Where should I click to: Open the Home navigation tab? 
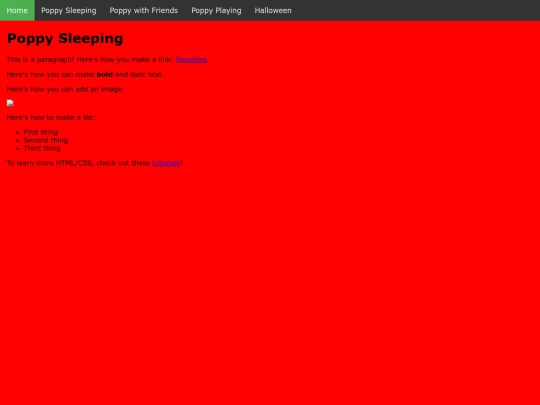[17, 10]
